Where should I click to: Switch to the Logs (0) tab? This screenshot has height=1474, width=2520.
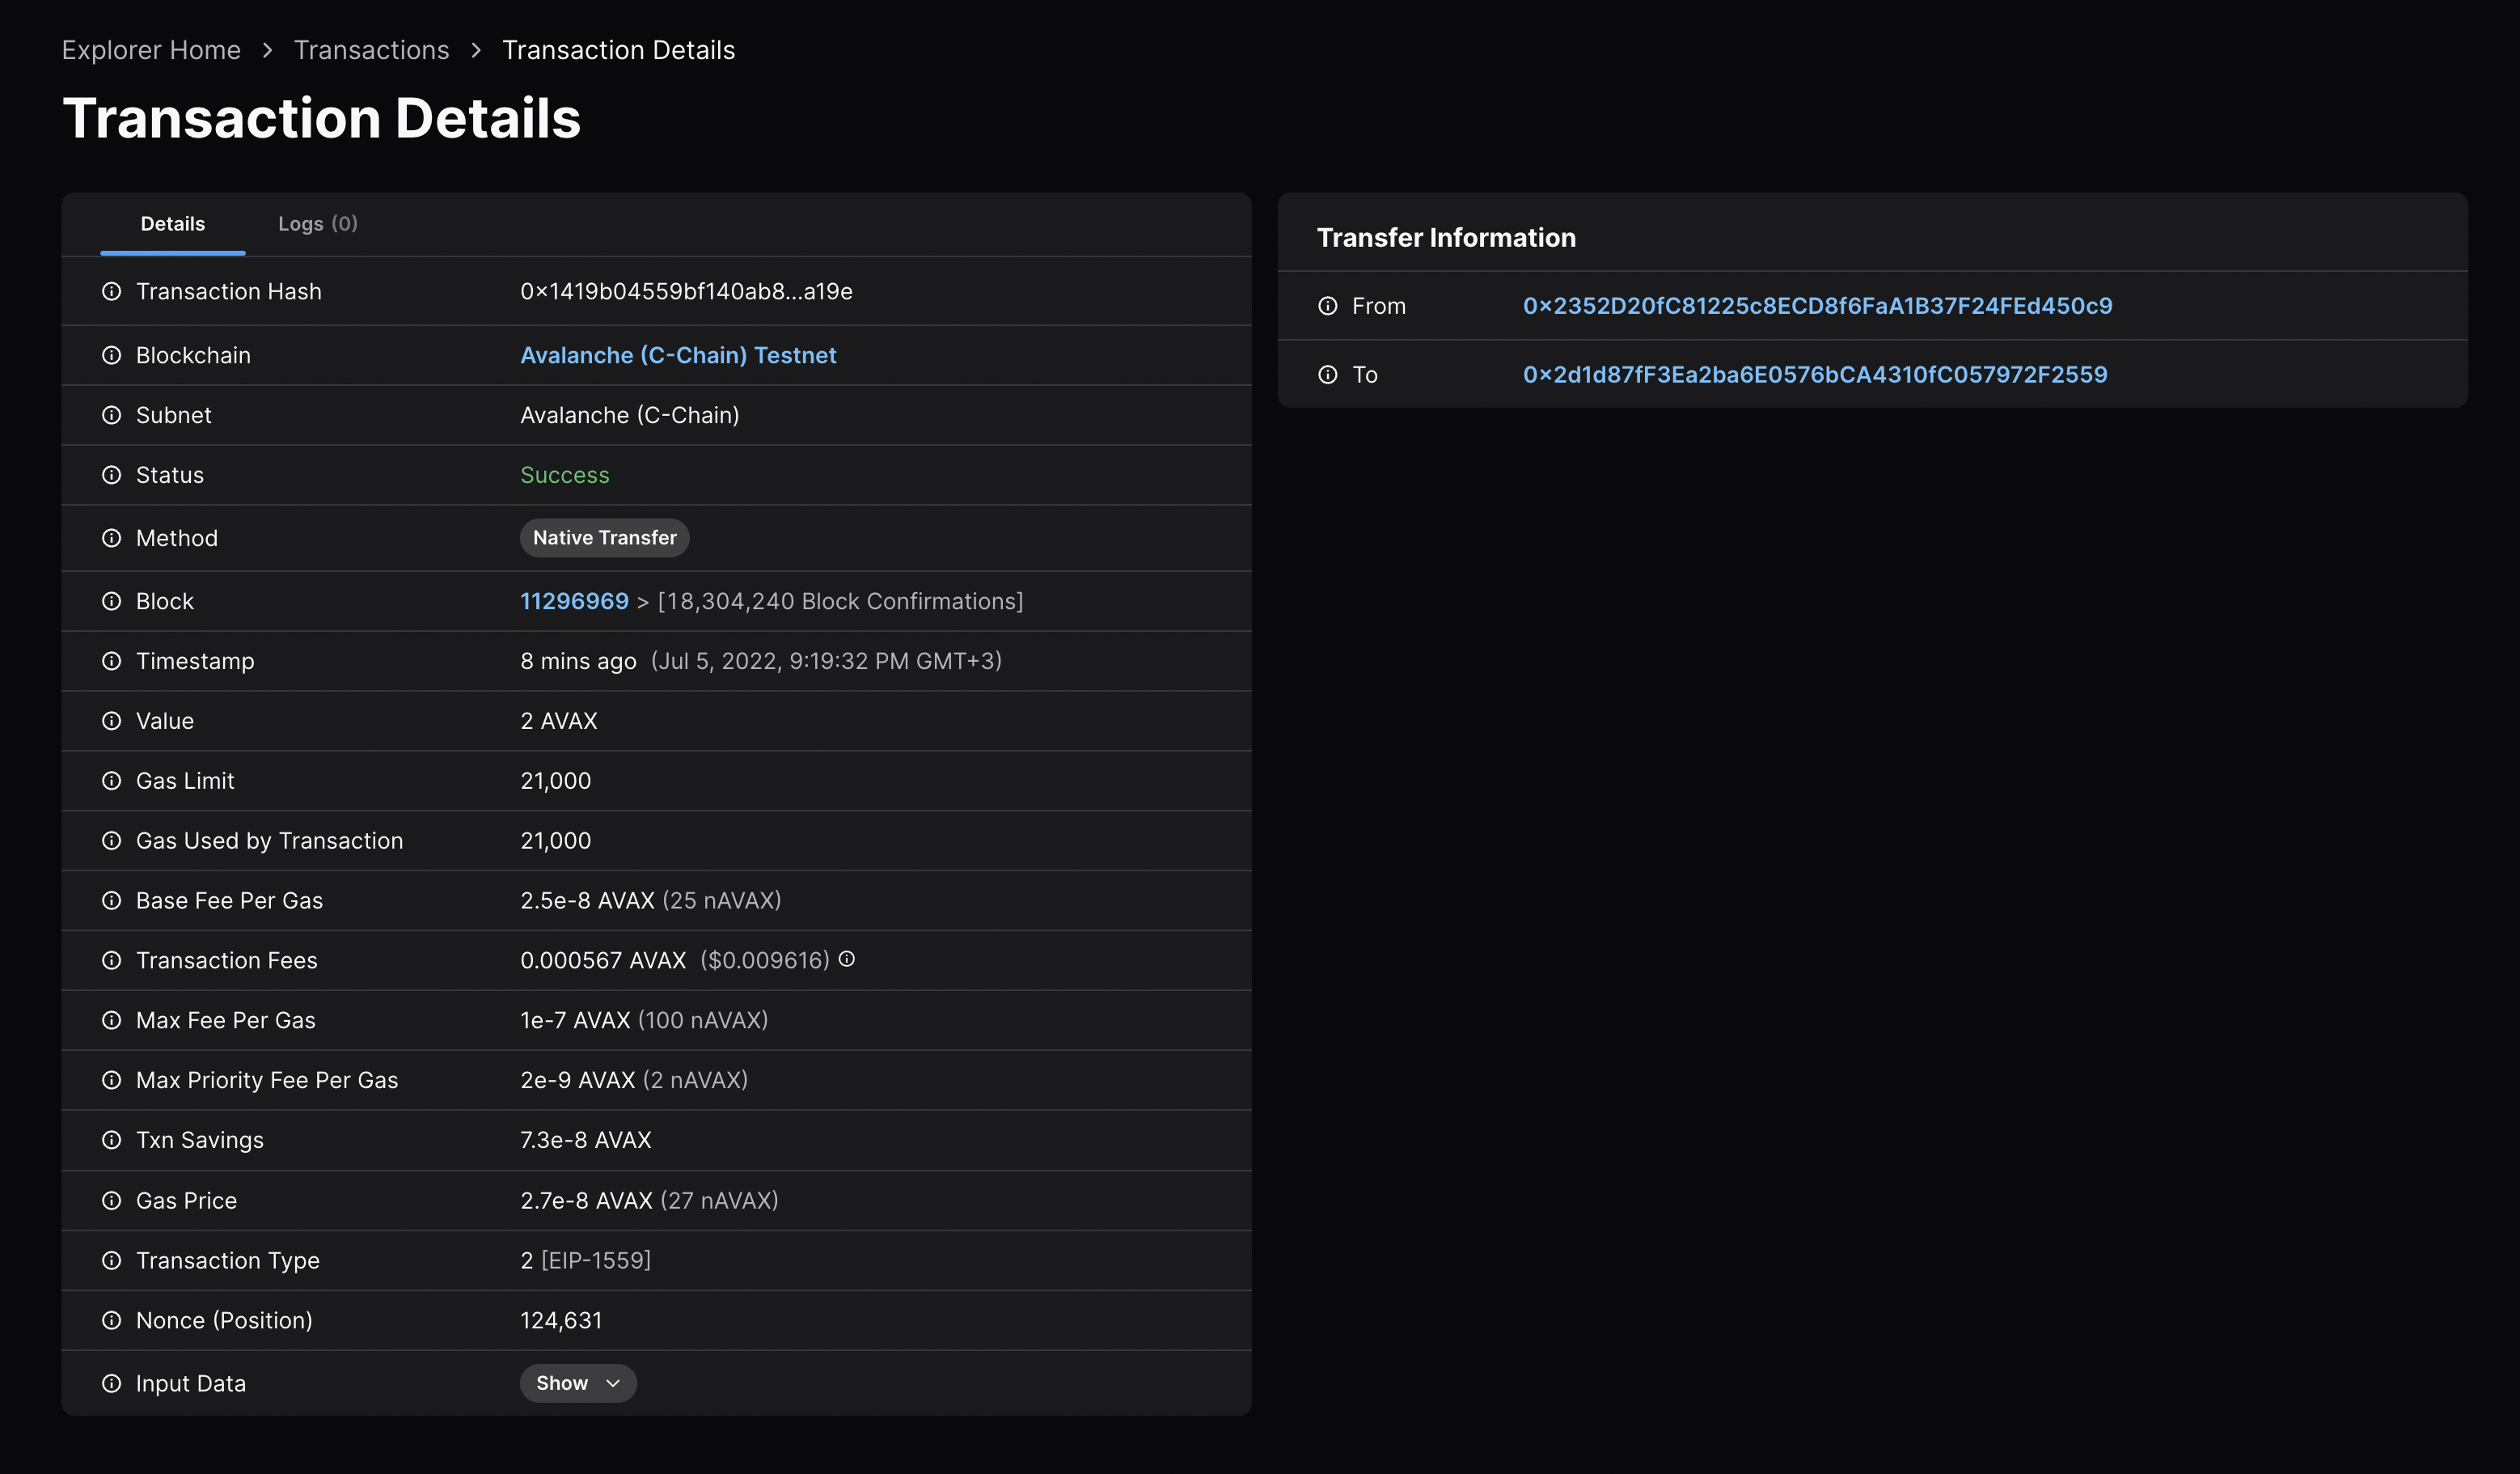tap(317, 222)
